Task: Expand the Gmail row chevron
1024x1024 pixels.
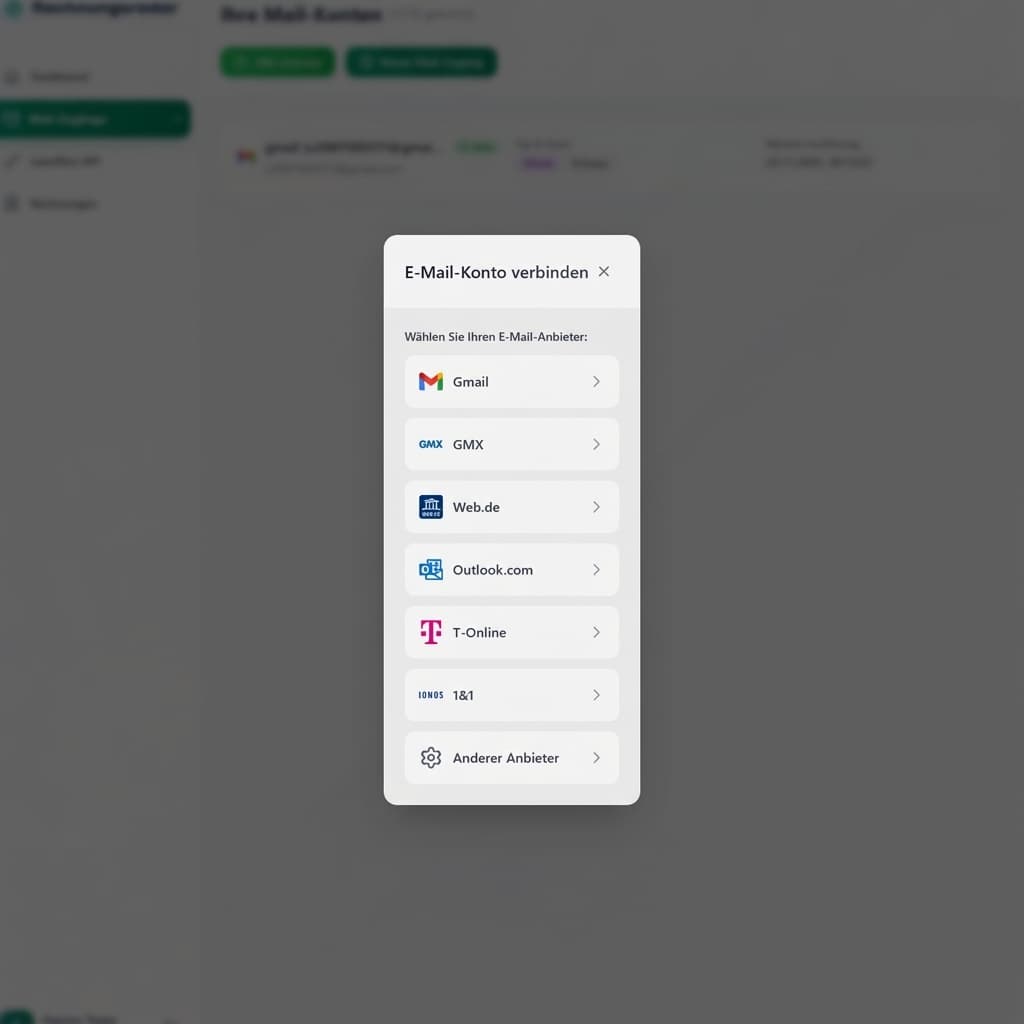Action: pyautogui.click(x=596, y=381)
